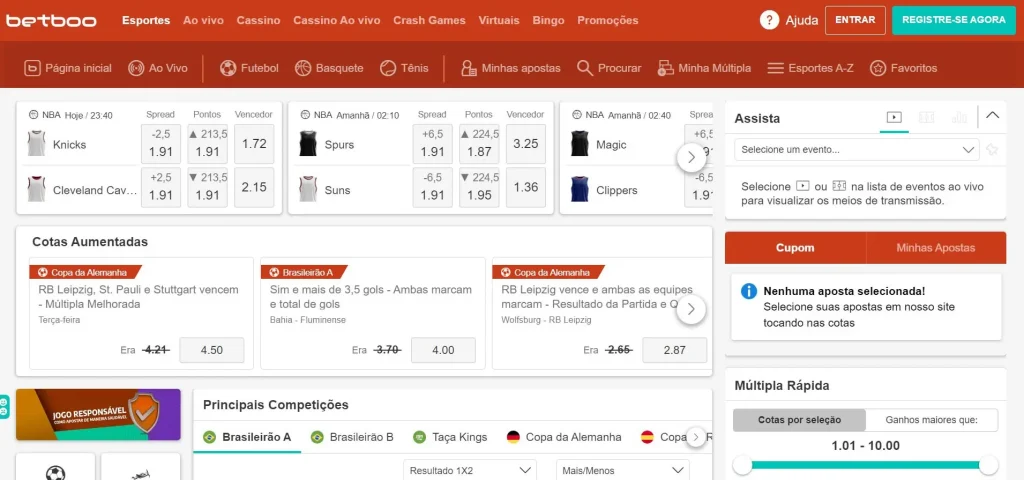The height and width of the screenshot is (480, 1024).
Task: Open Esportes top menu
Action: pyautogui.click(x=146, y=20)
